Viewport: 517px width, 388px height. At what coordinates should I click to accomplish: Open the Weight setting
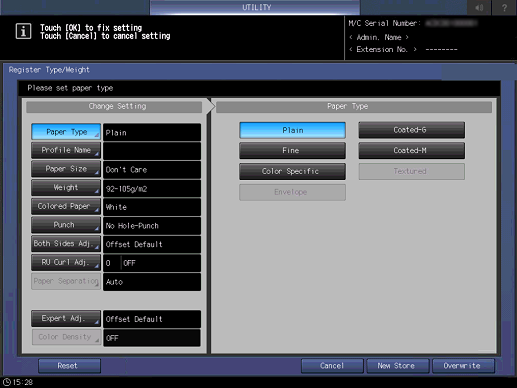pos(66,188)
